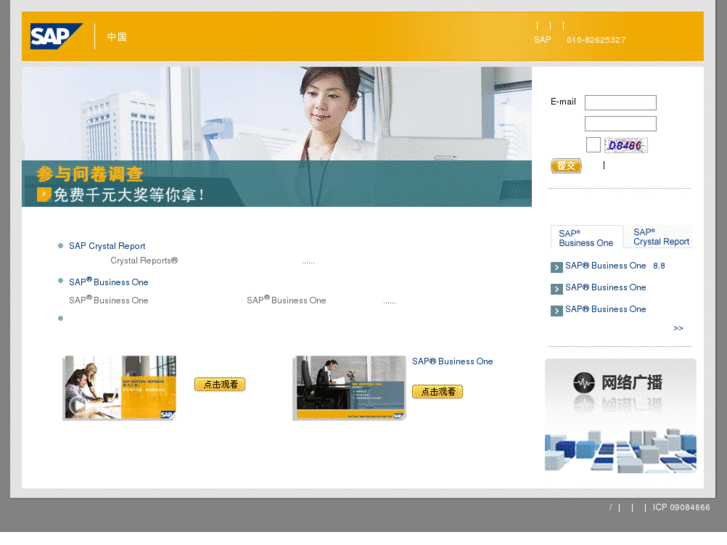Screen dimensions: 727x545
Task: Open second SAP Business One sidebar link
Action: [606, 288]
